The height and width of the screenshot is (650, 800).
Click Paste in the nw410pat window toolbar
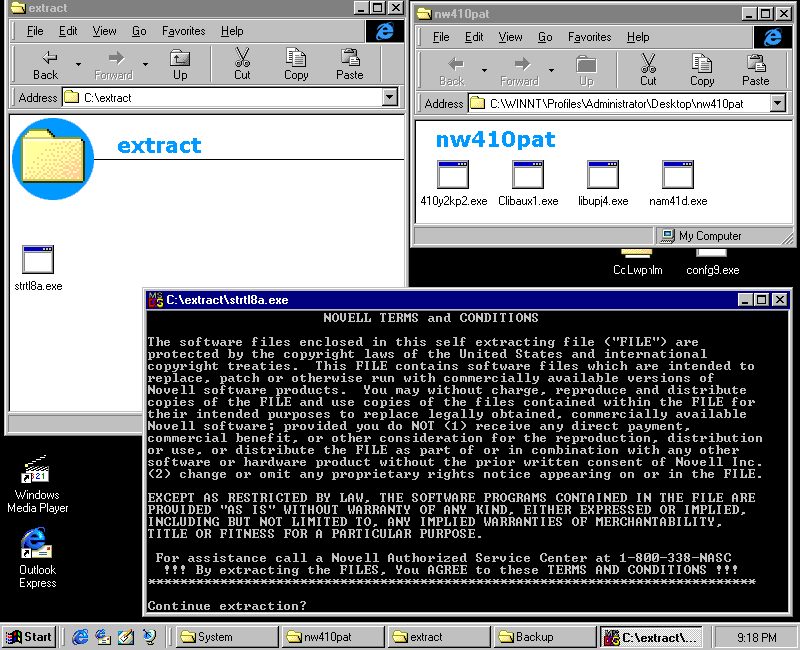point(756,71)
